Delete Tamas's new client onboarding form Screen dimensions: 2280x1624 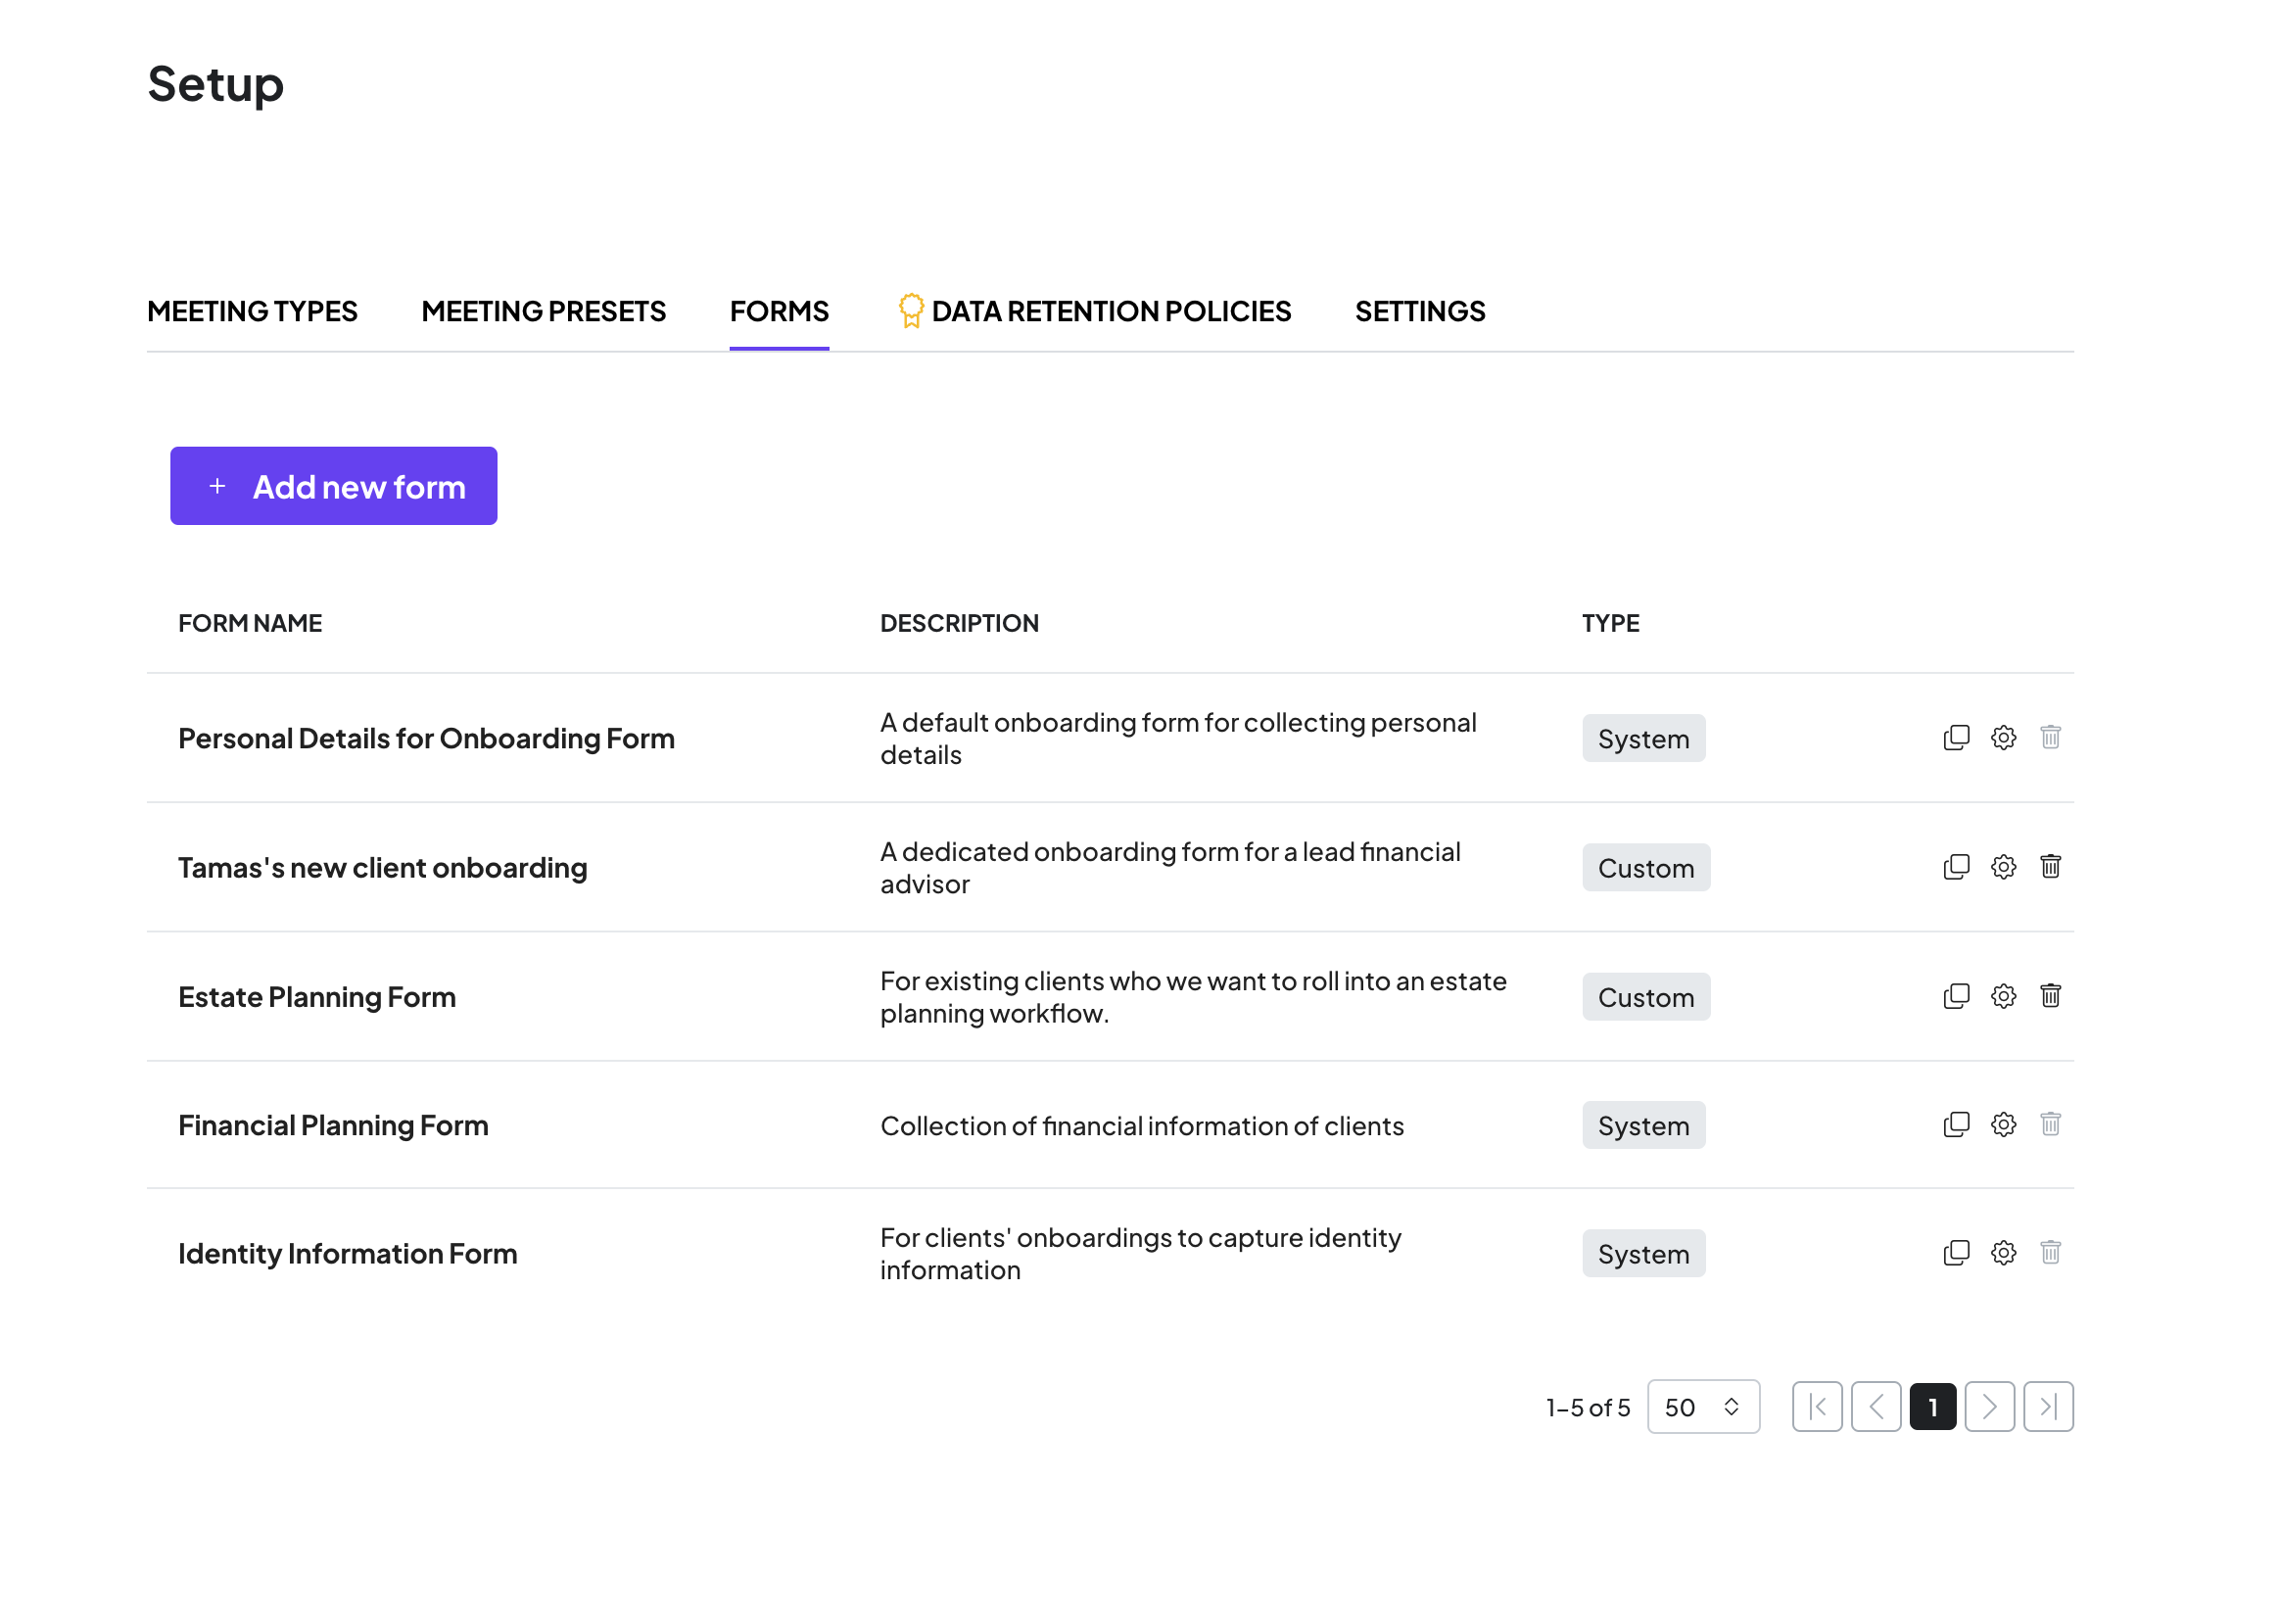pos(2050,867)
